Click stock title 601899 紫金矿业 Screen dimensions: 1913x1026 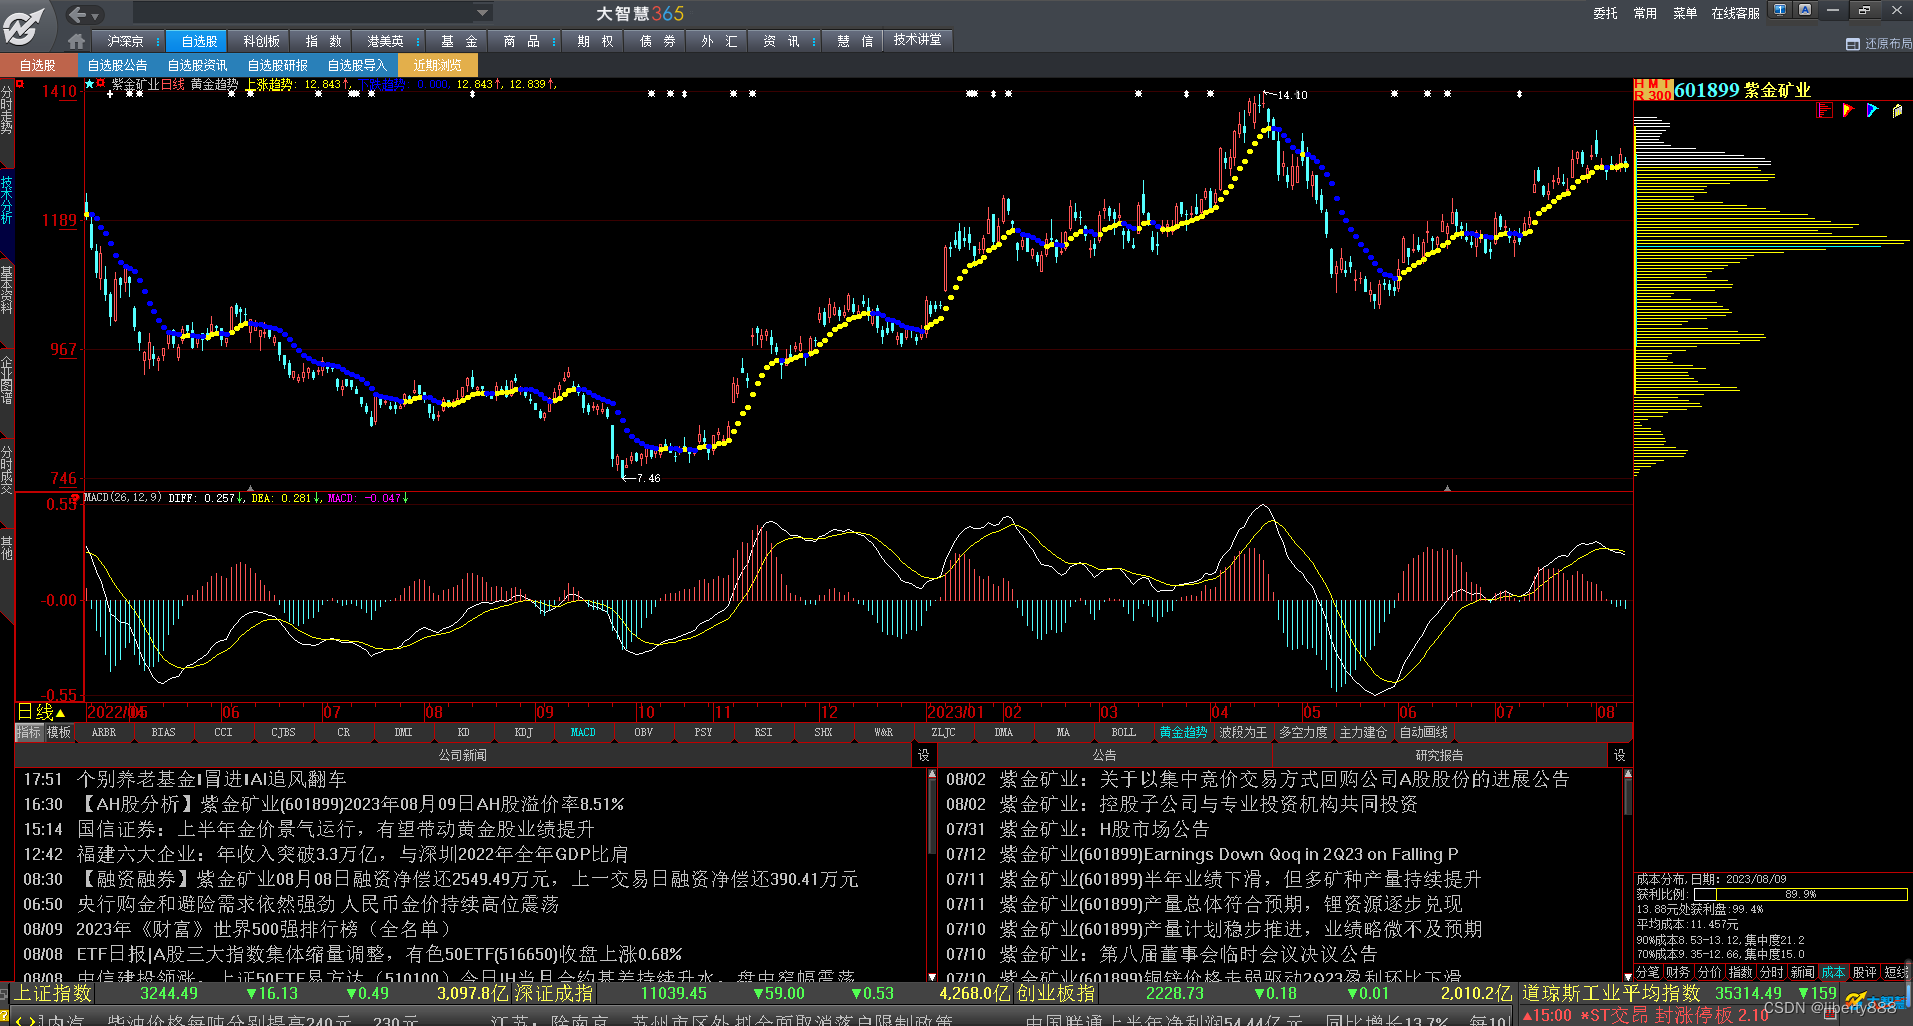point(1743,90)
